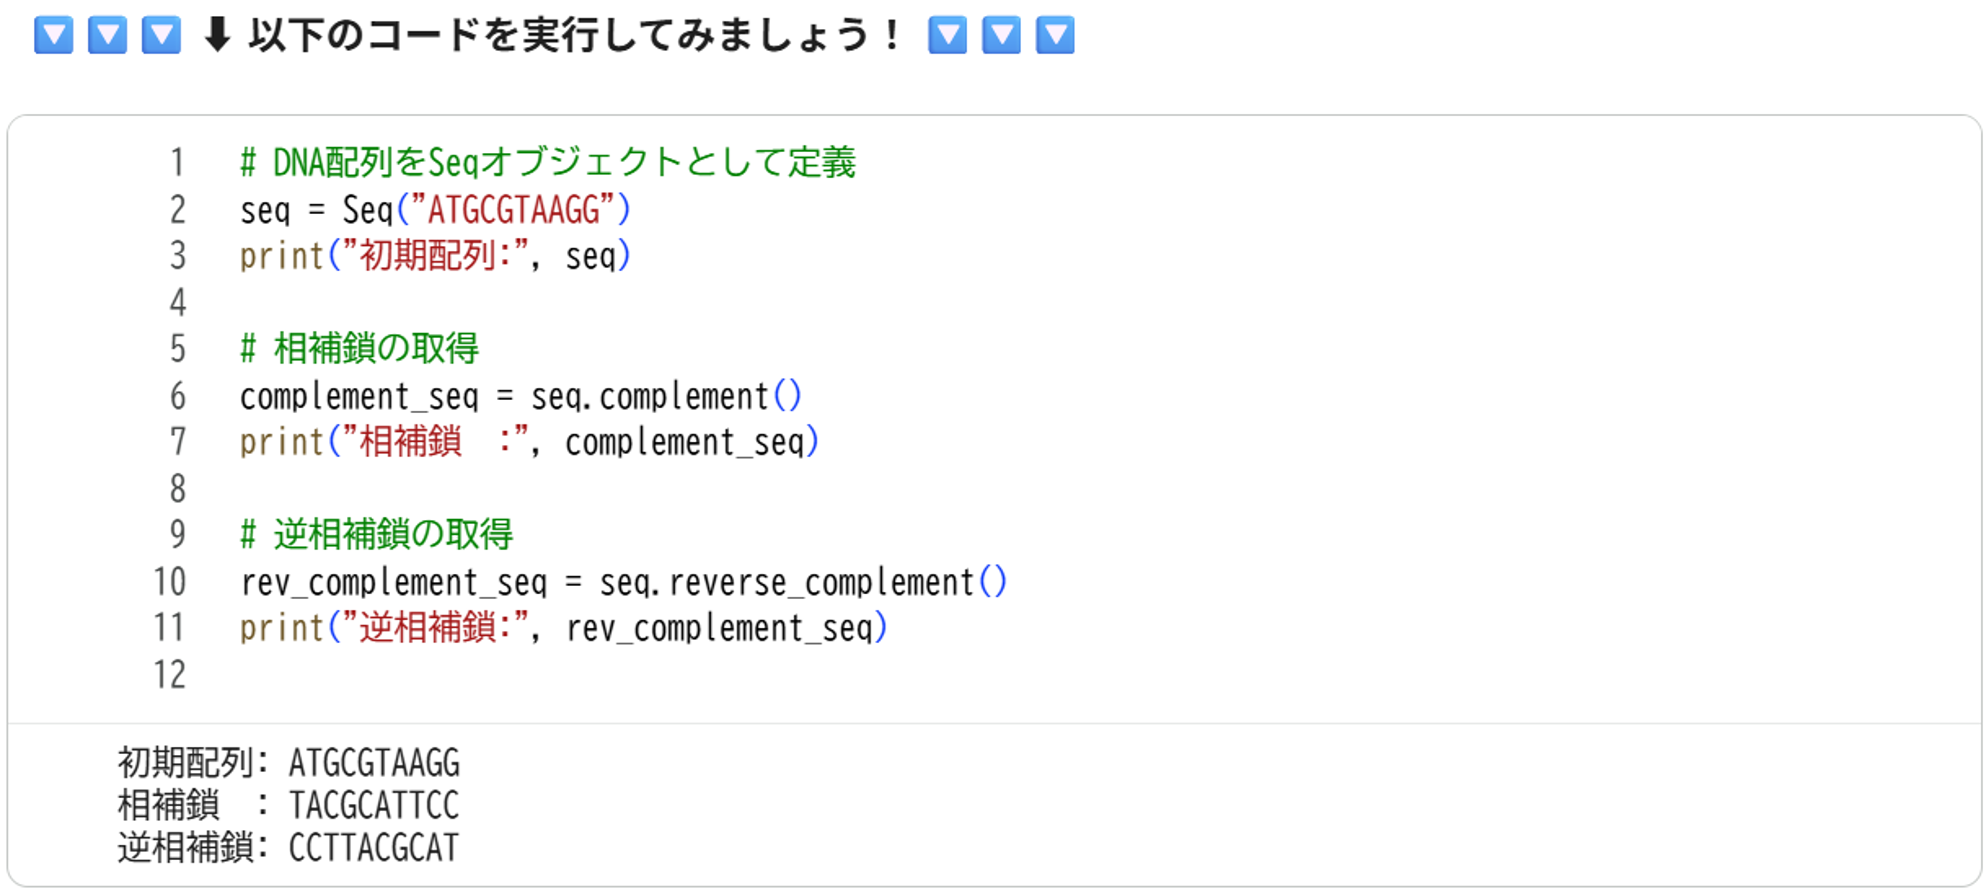Click the seq.reverse_complement() method call
Screen dimensions: 1986x894
click(803, 582)
